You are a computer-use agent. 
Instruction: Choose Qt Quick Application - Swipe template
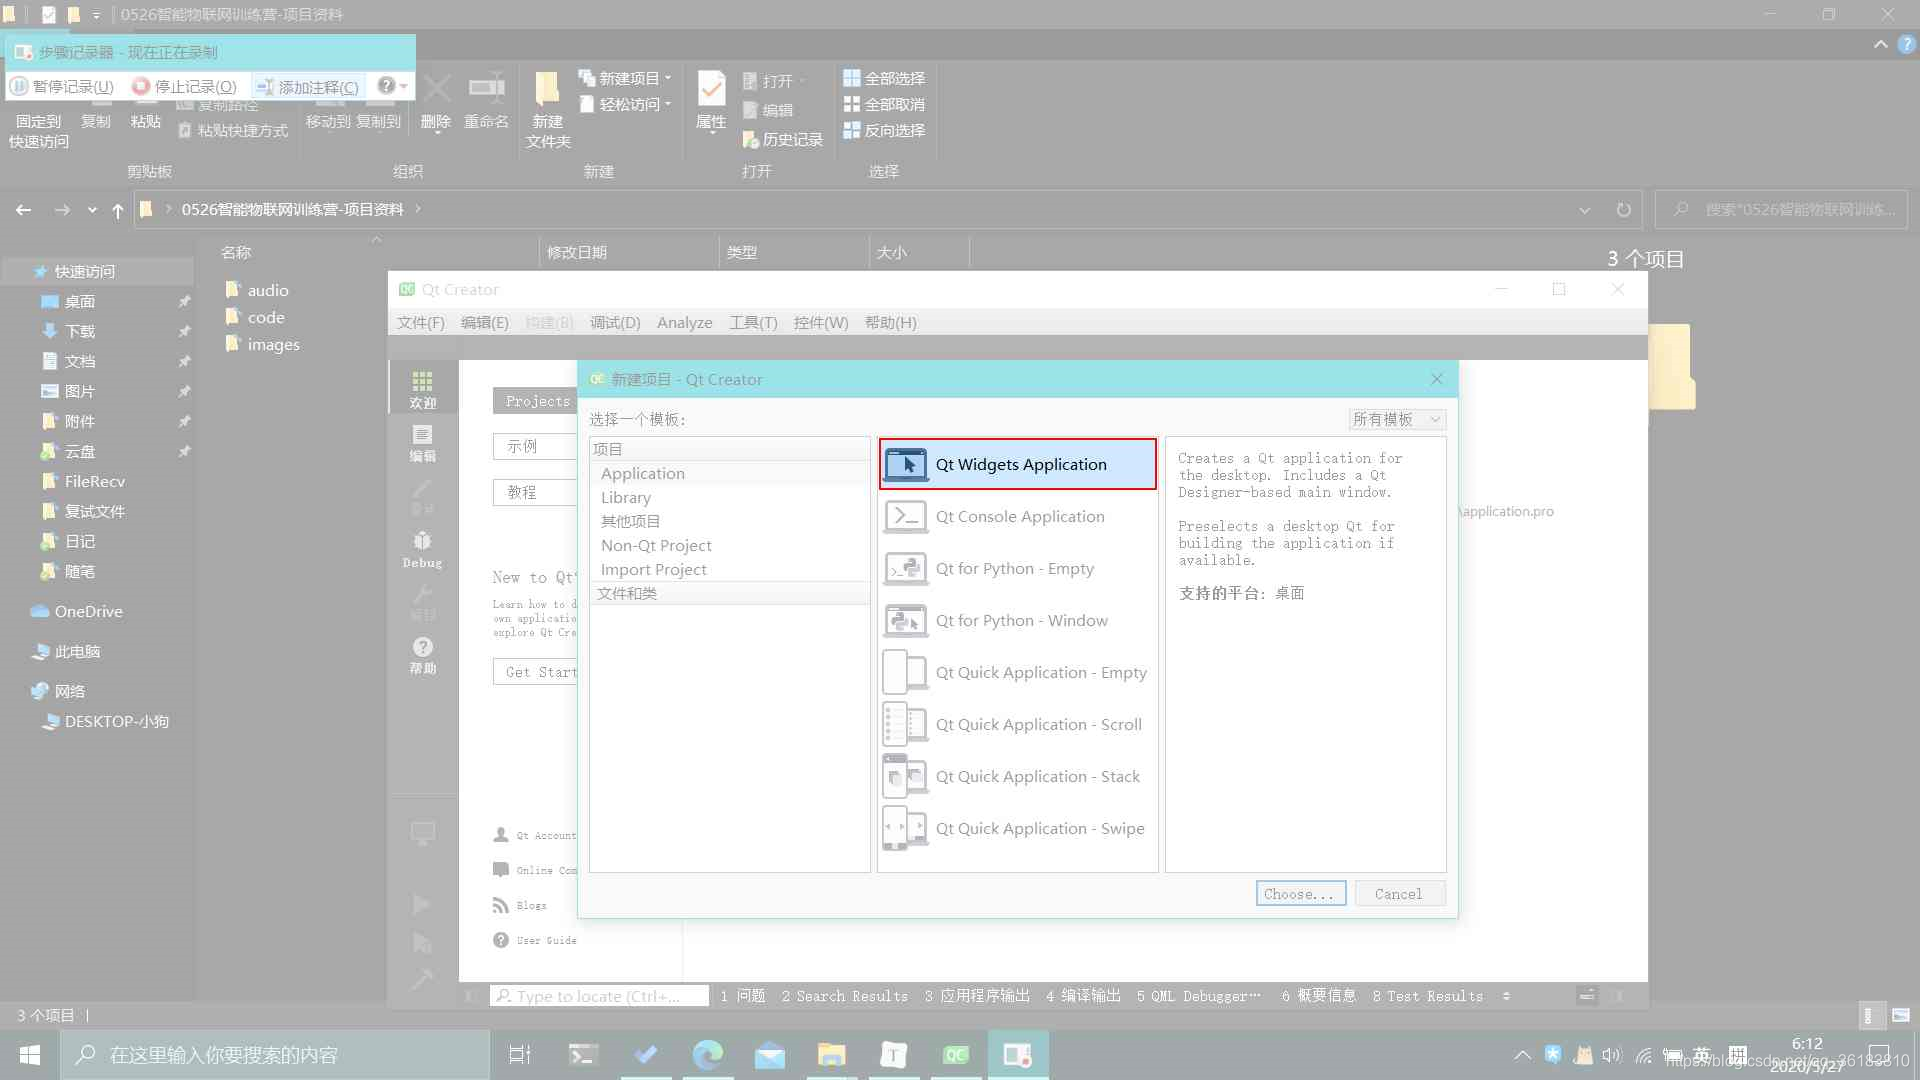pyautogui.click(x=1039, y=828)
